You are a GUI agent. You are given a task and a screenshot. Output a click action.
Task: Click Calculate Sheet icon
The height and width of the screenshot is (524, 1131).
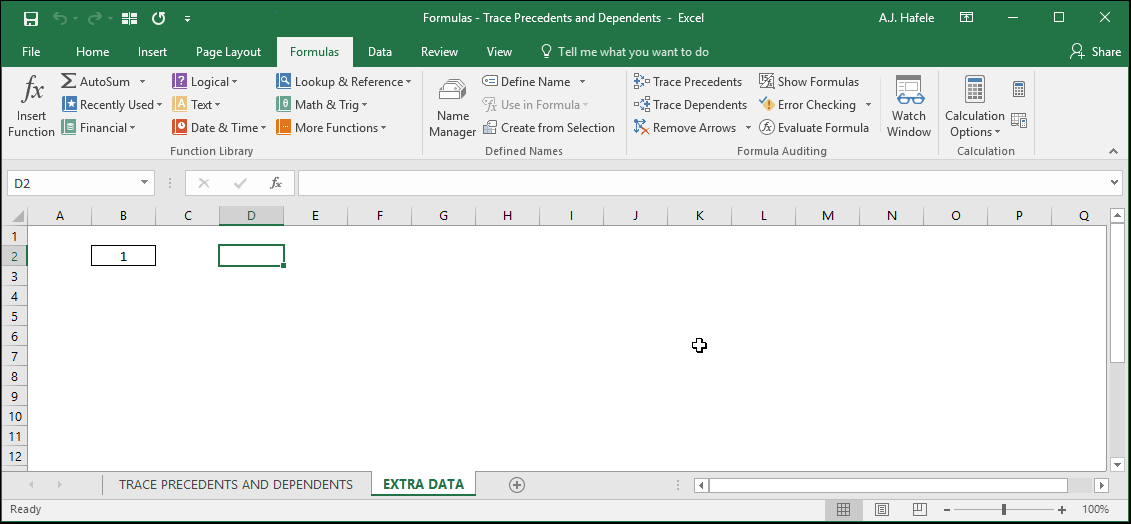pos(1018,121)
